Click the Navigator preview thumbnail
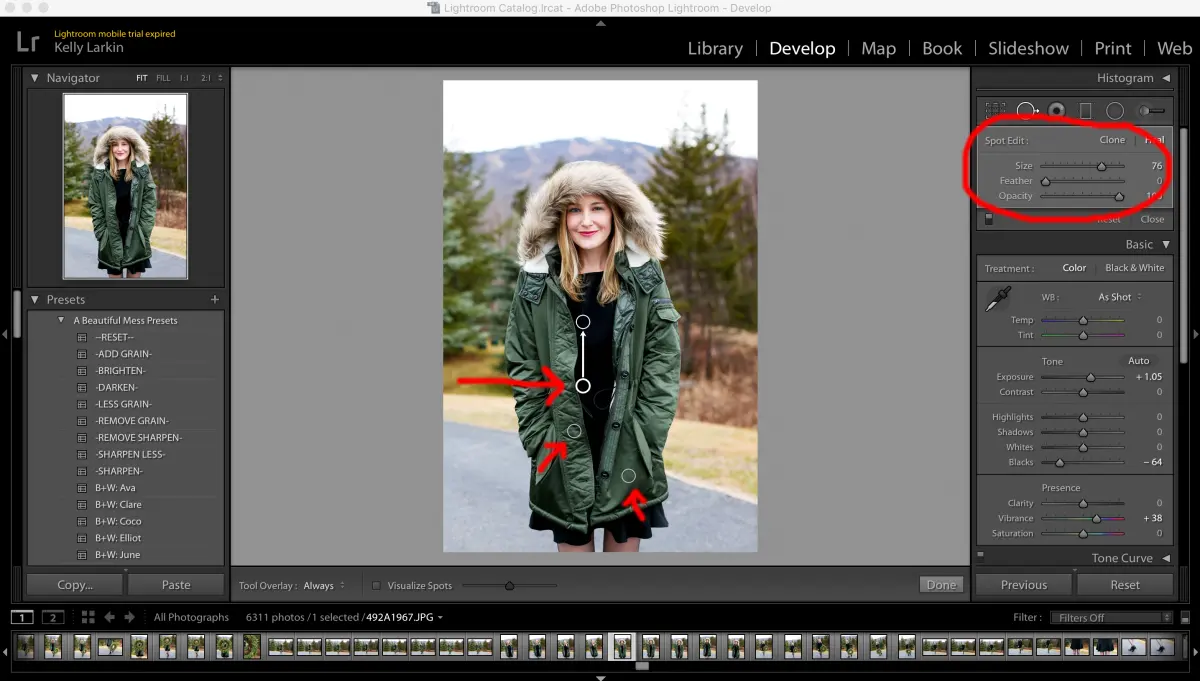The height and width of the screenshot is (681, 1200). [x=125, y=186]
